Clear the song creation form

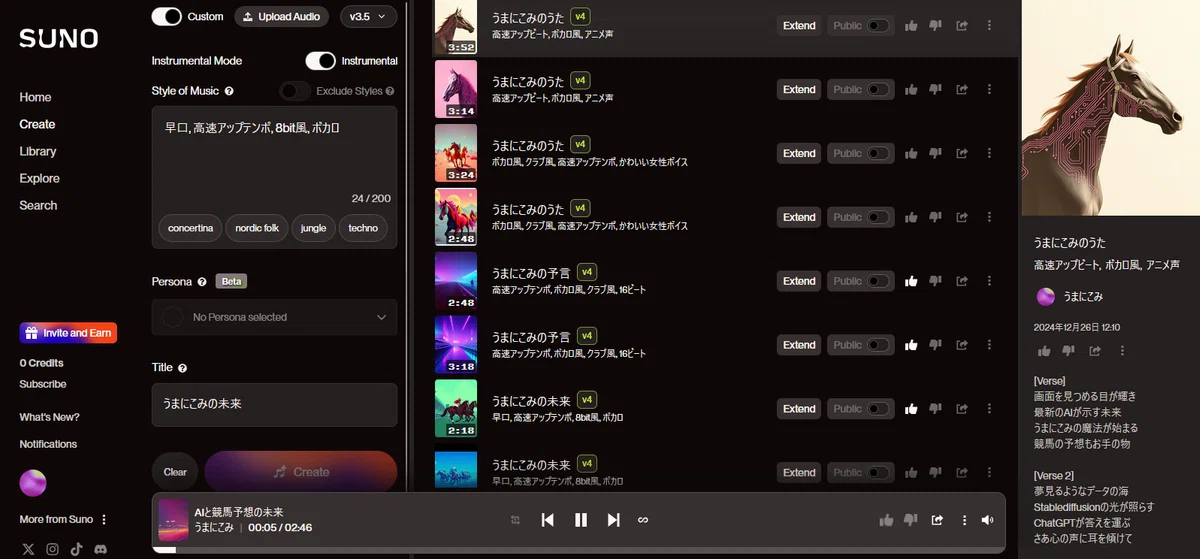tap(175, 472)
